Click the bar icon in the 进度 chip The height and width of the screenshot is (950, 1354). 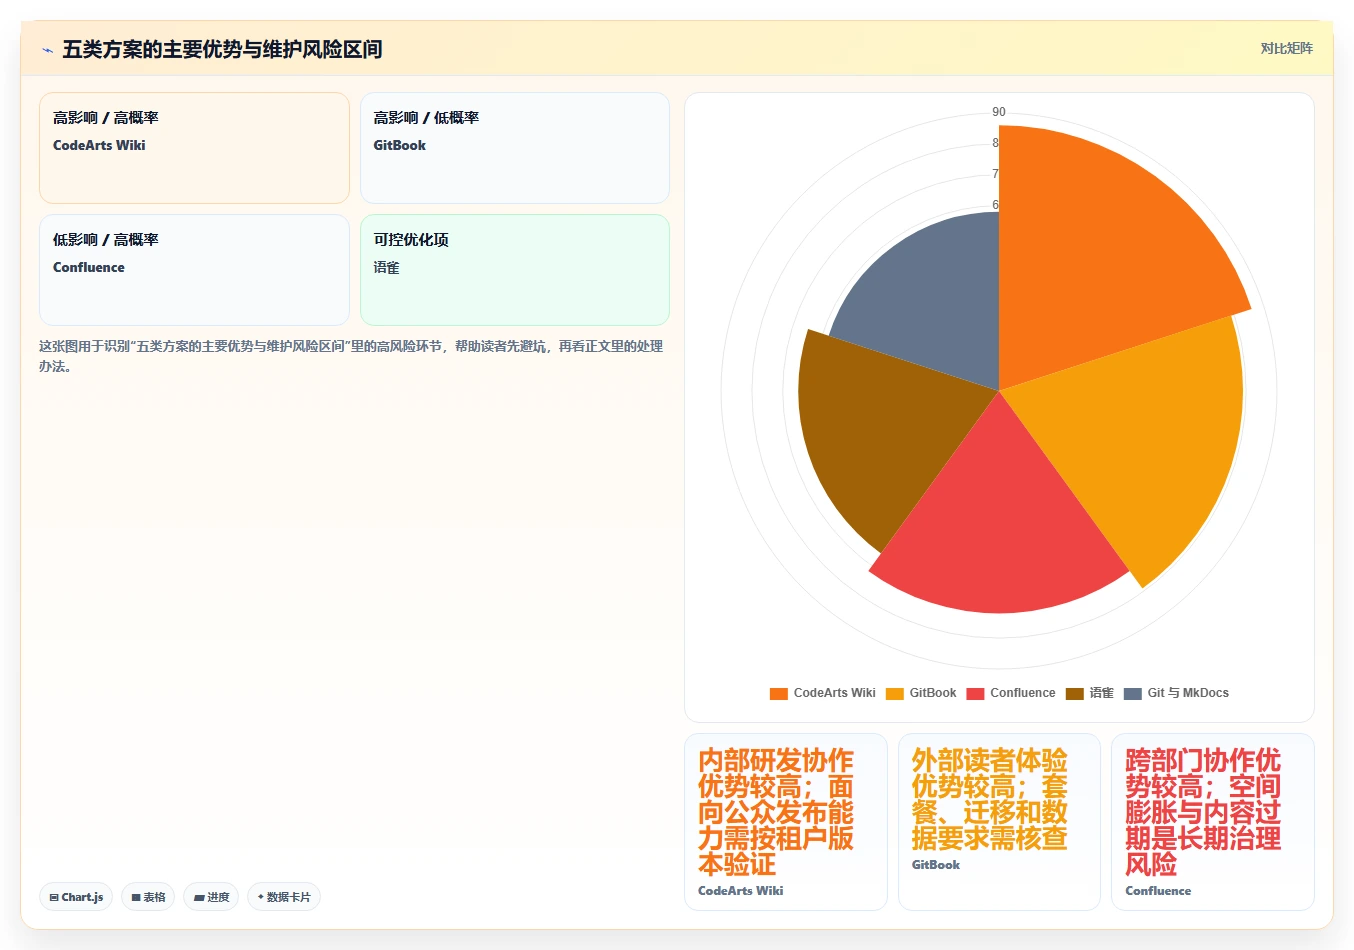coord(199,898)
